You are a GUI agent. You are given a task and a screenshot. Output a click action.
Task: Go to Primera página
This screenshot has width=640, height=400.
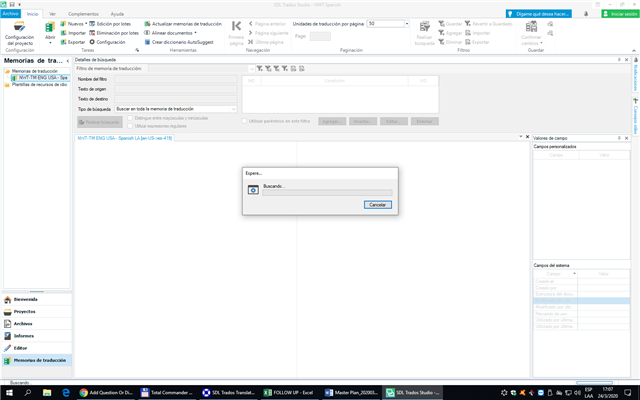(x=236, y=33)
